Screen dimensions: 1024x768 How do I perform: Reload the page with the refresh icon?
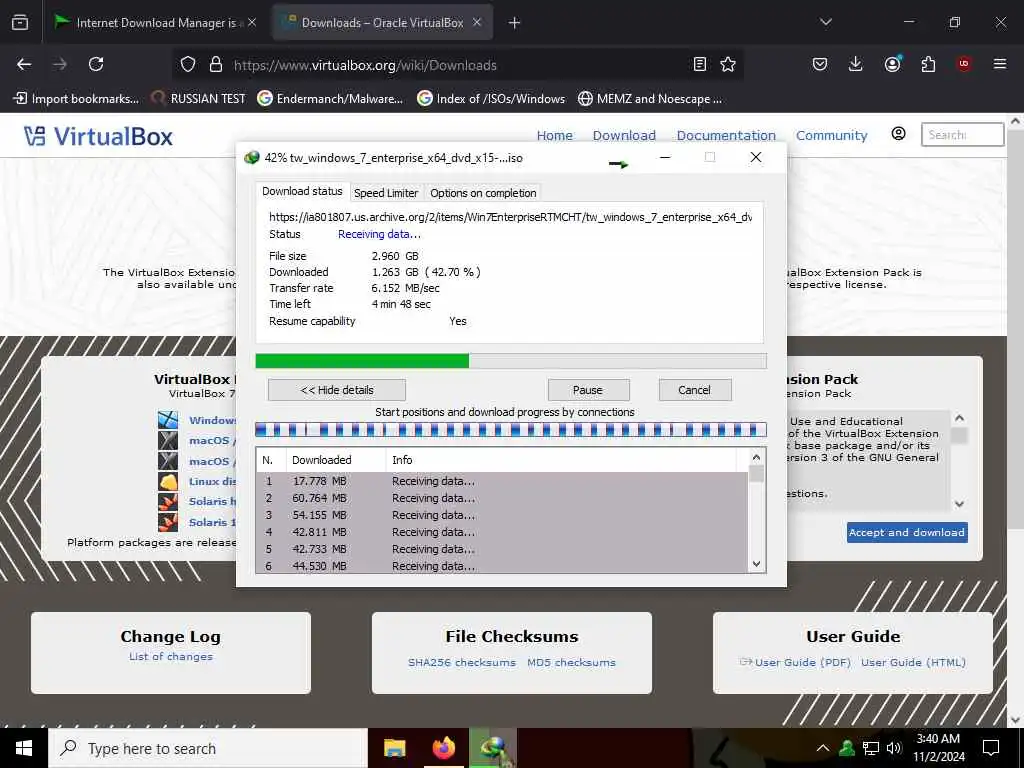pyautogui.click(x=96, y=64)
